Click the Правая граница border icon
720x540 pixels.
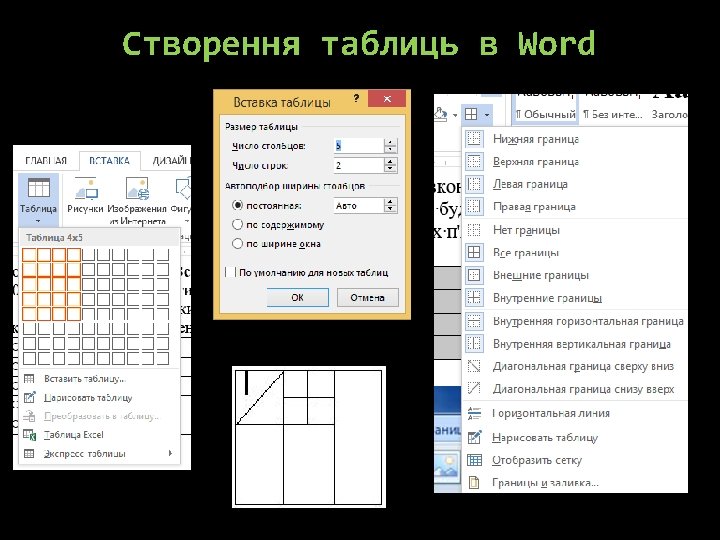click(x=474, y=207)
